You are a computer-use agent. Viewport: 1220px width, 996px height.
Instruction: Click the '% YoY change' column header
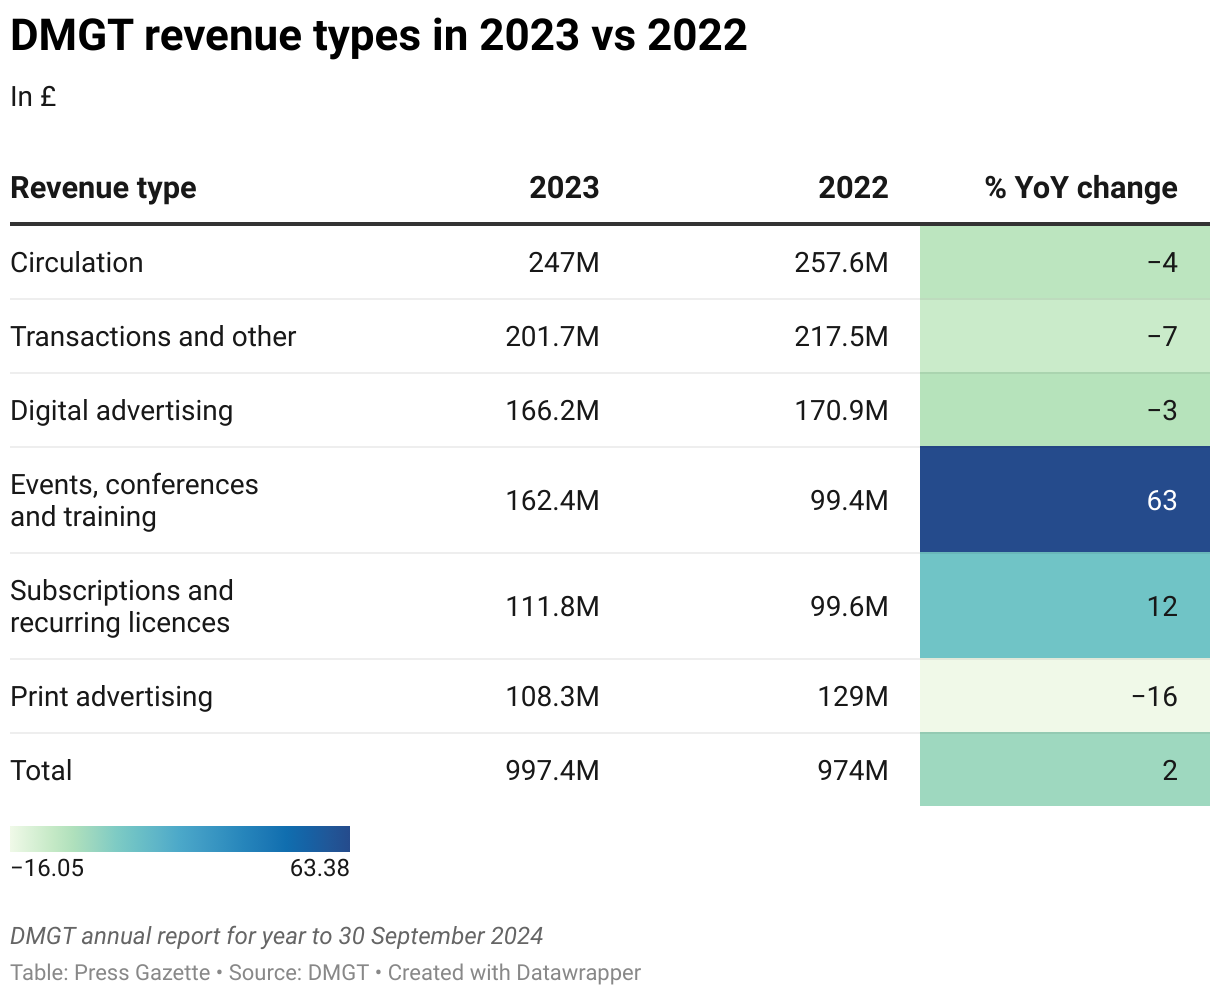[x=1081, y=188]
